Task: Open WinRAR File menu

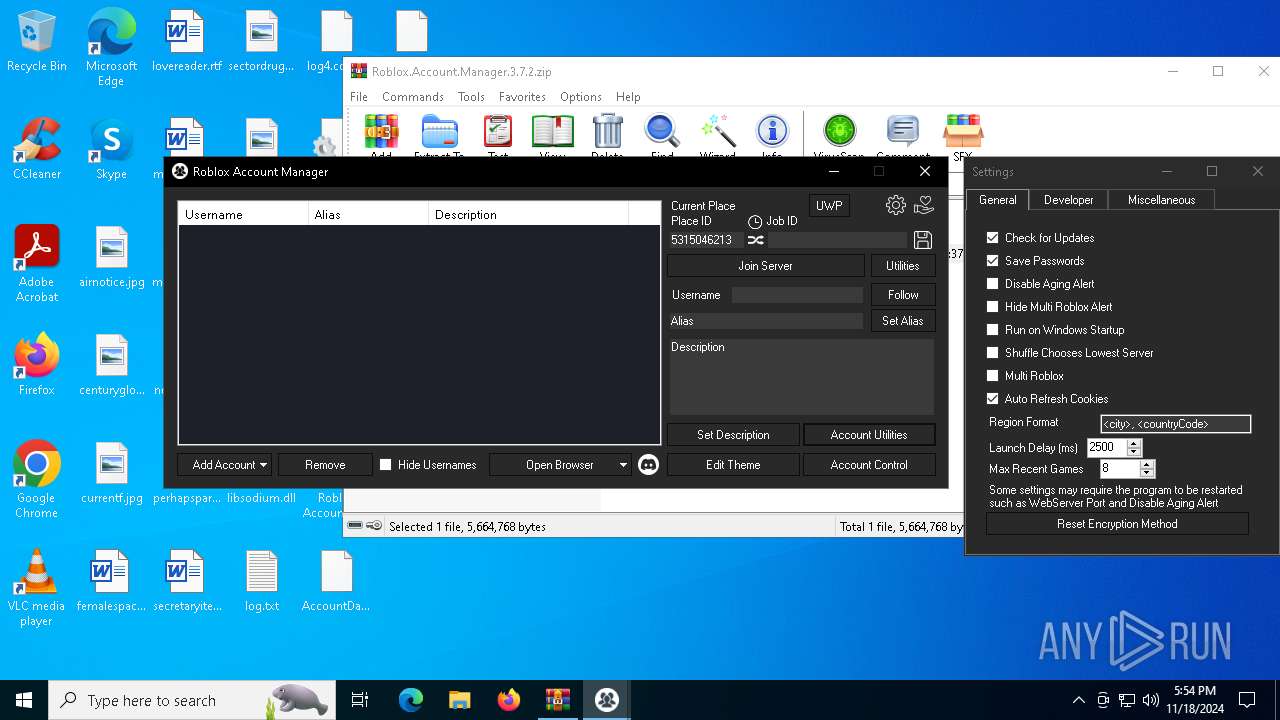Action: (359, 97)
